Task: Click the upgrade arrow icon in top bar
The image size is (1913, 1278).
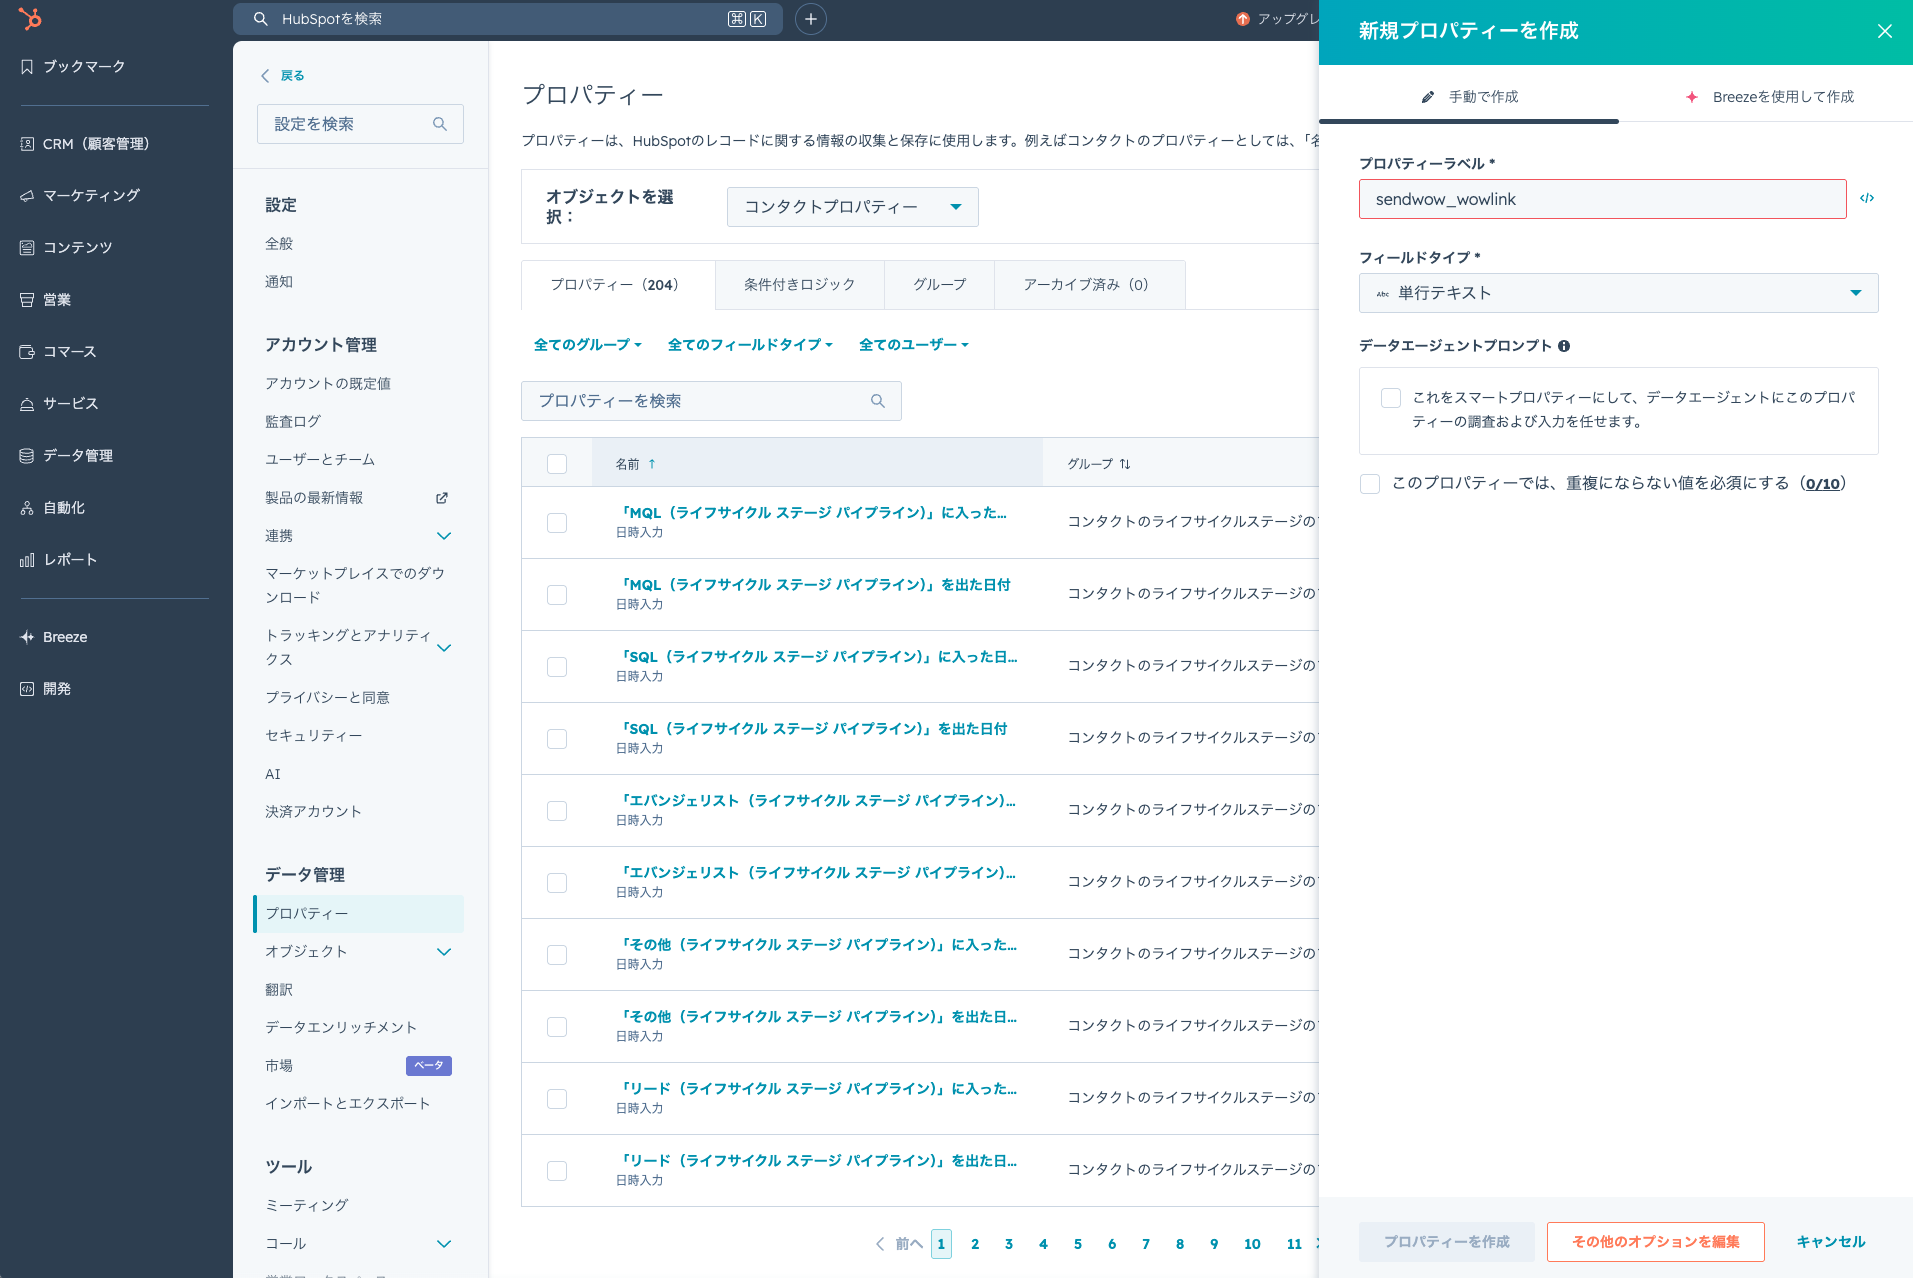Action: tap(1243, 19)
